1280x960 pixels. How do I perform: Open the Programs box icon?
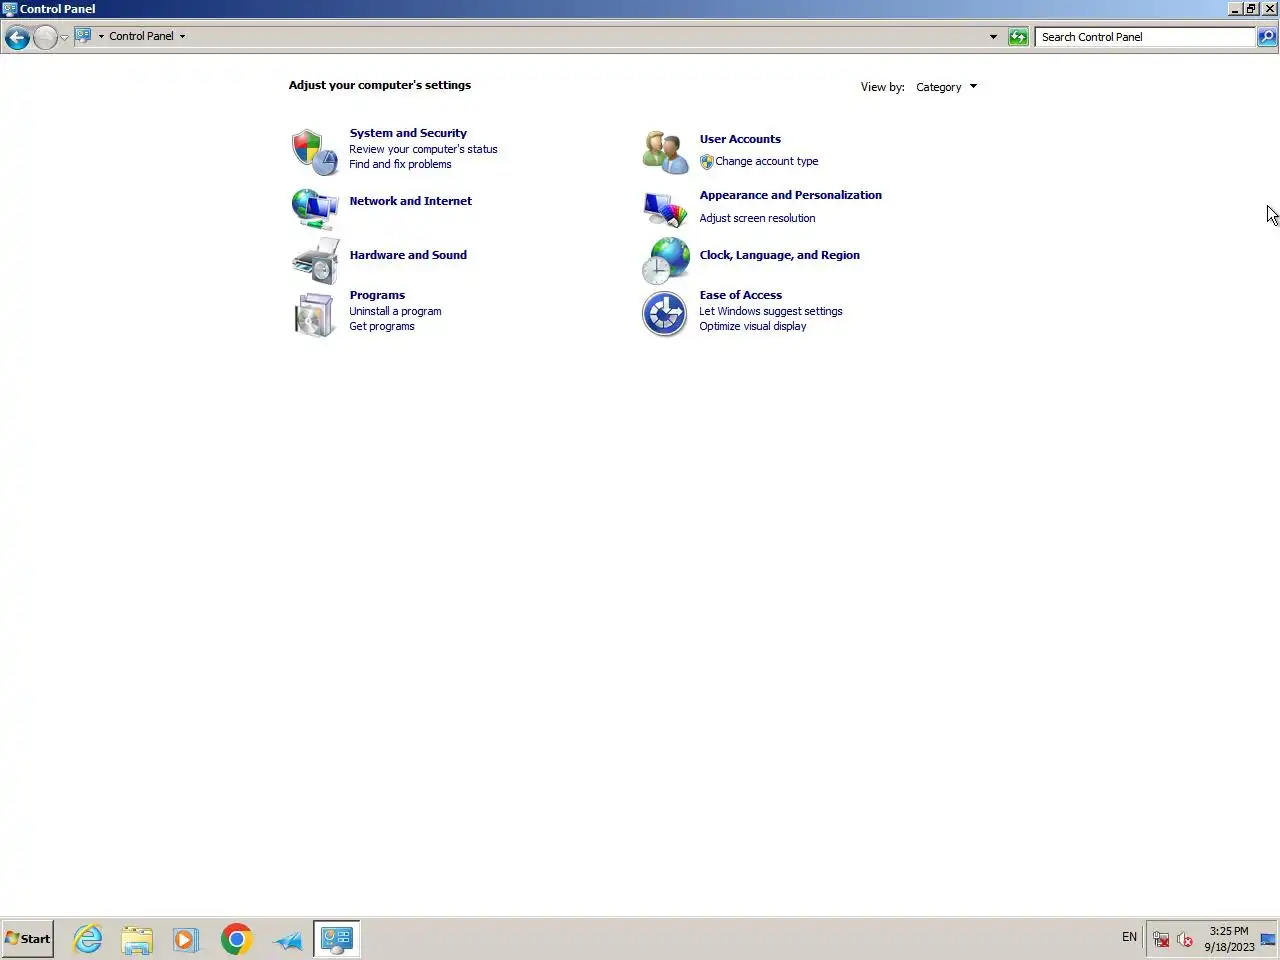coord(315,314)
